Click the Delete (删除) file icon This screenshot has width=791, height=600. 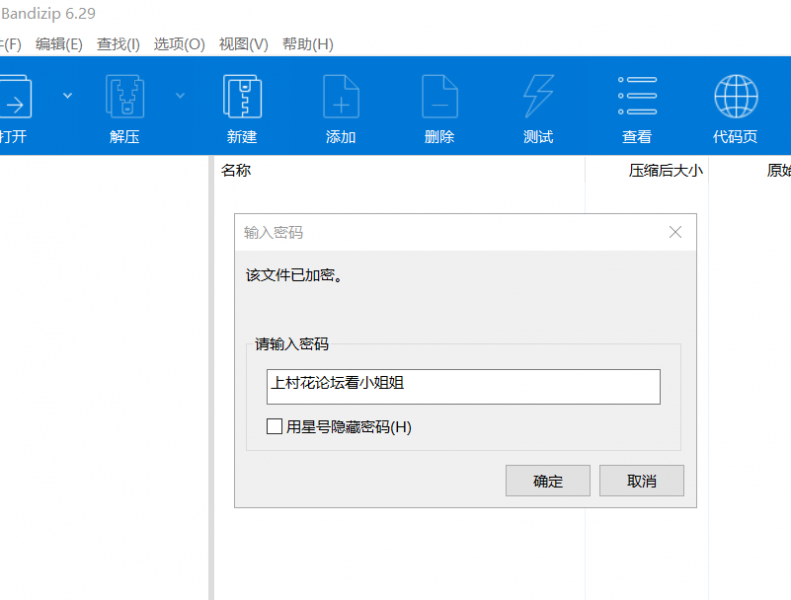pyautogui.click(x=439, y=98)
